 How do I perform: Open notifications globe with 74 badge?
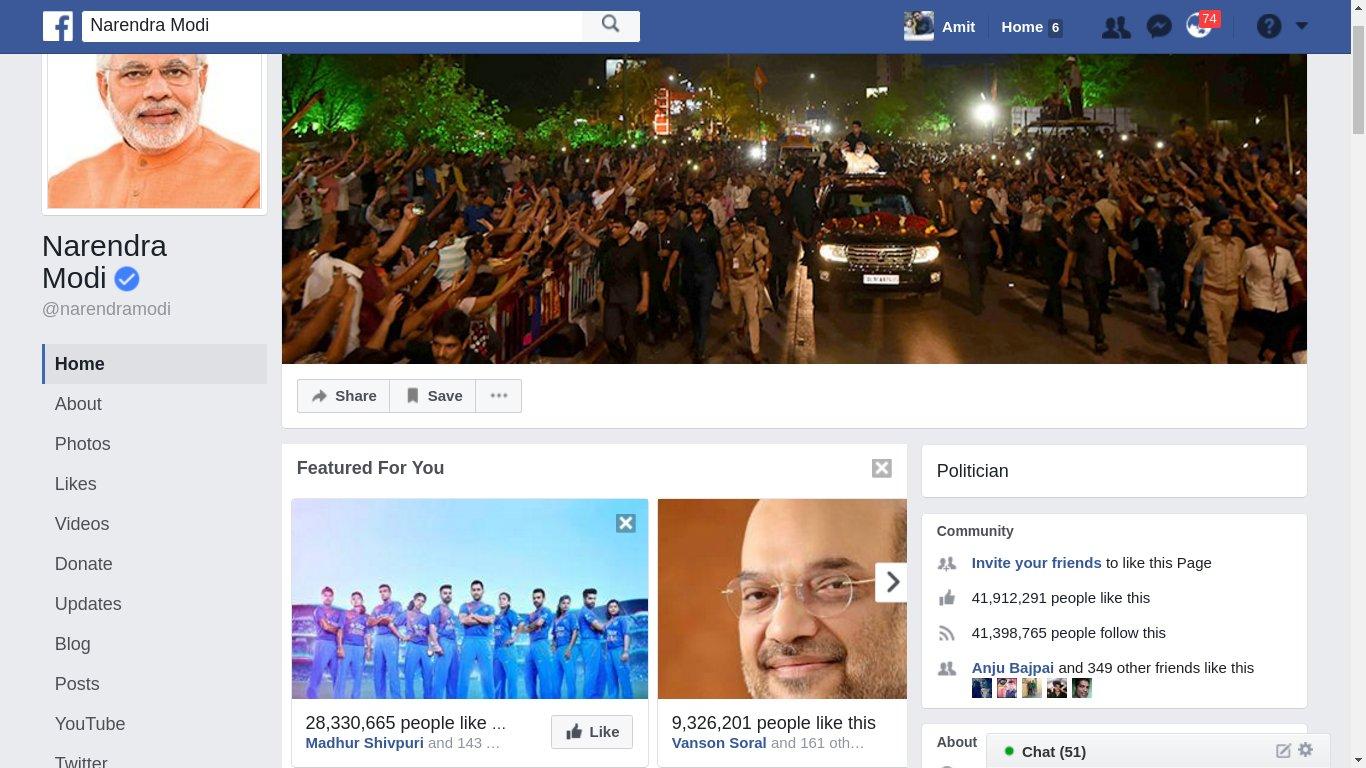[1199, 26]
